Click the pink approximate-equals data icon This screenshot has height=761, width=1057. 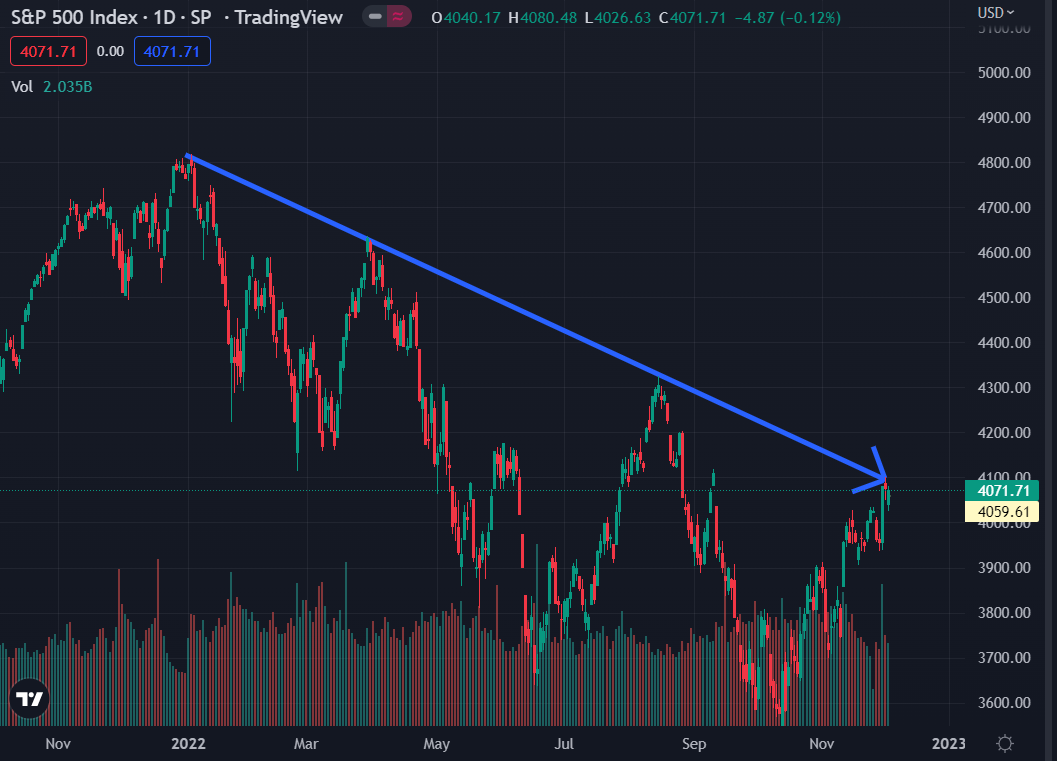[x=398, y=17]
